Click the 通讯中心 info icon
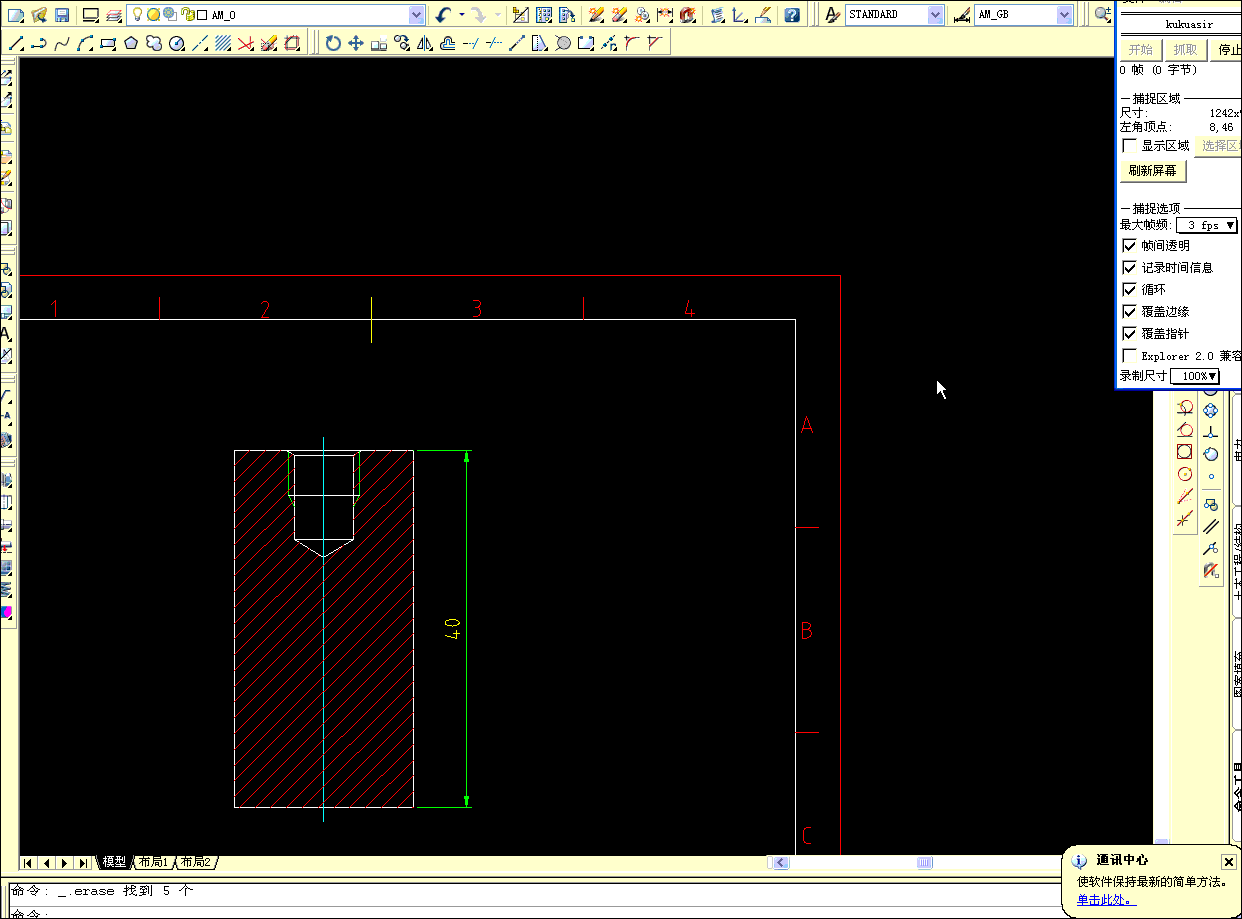Viewport: 1242px width, 919px height. coord(1079,861)
